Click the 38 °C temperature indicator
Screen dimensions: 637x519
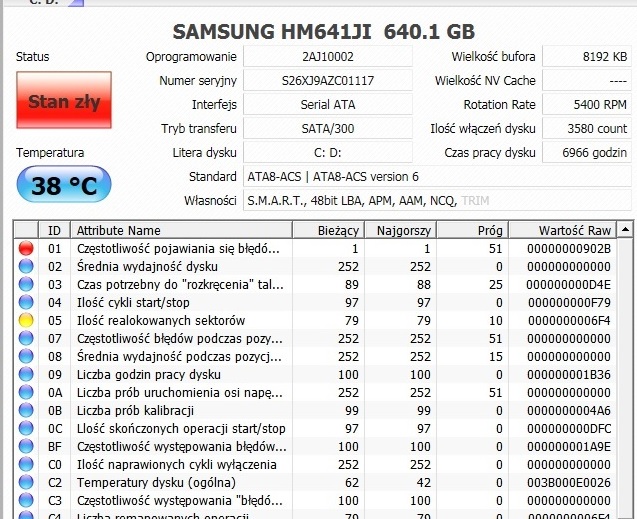point(64,184)
